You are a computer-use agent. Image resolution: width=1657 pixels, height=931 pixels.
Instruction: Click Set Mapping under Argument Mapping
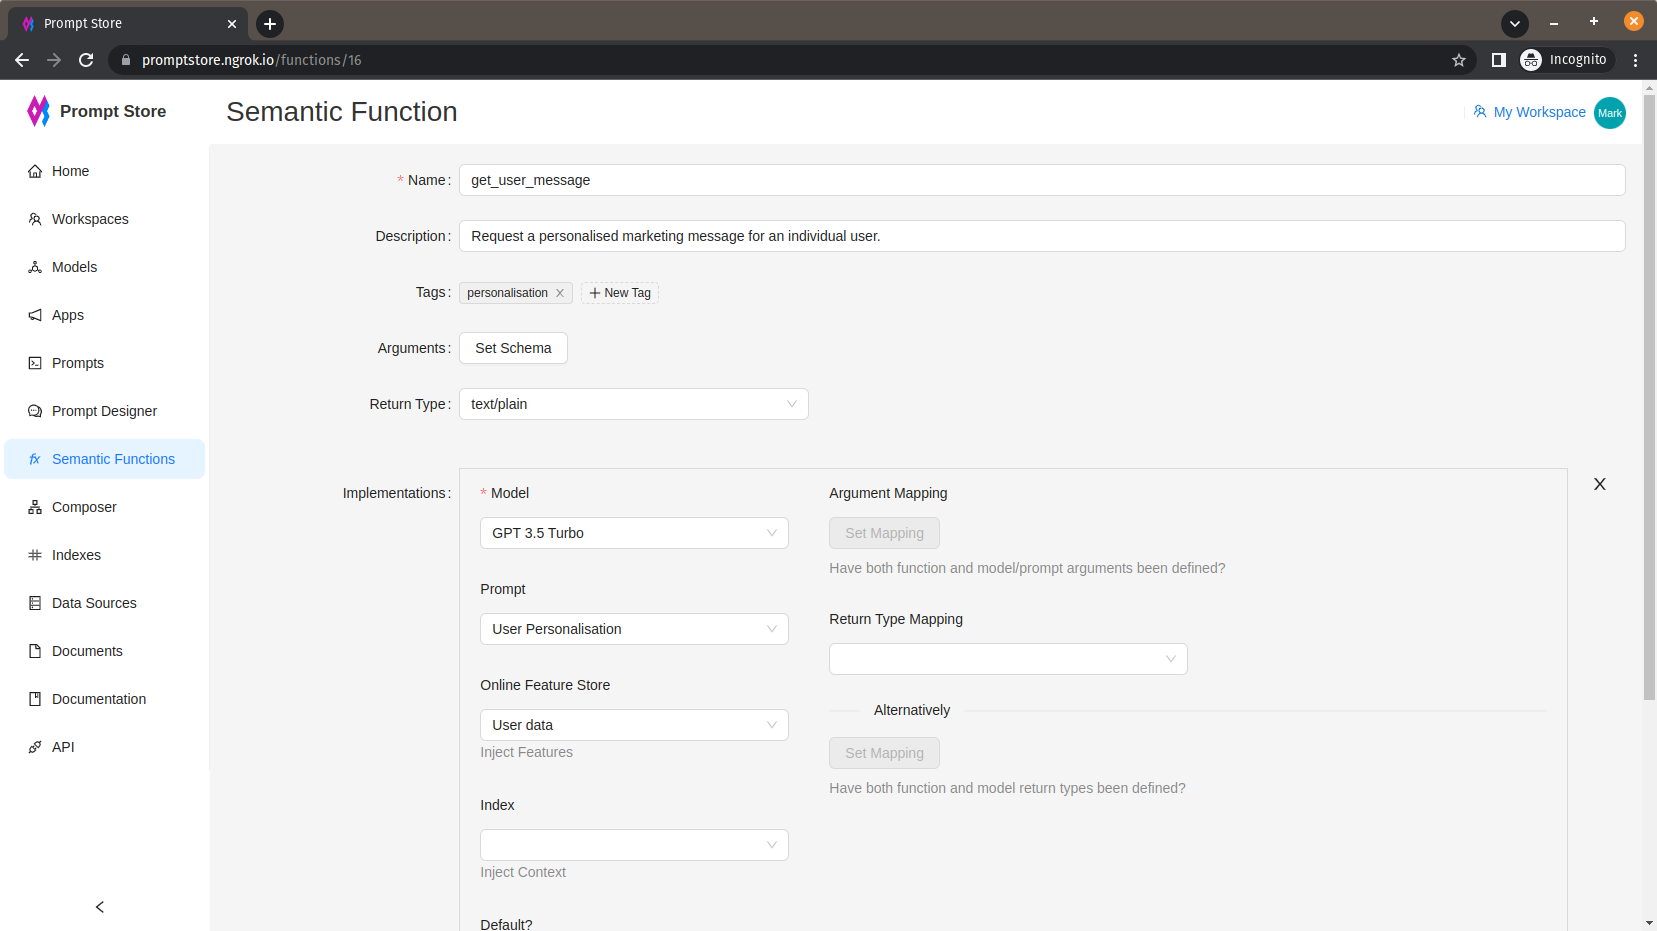884,533
